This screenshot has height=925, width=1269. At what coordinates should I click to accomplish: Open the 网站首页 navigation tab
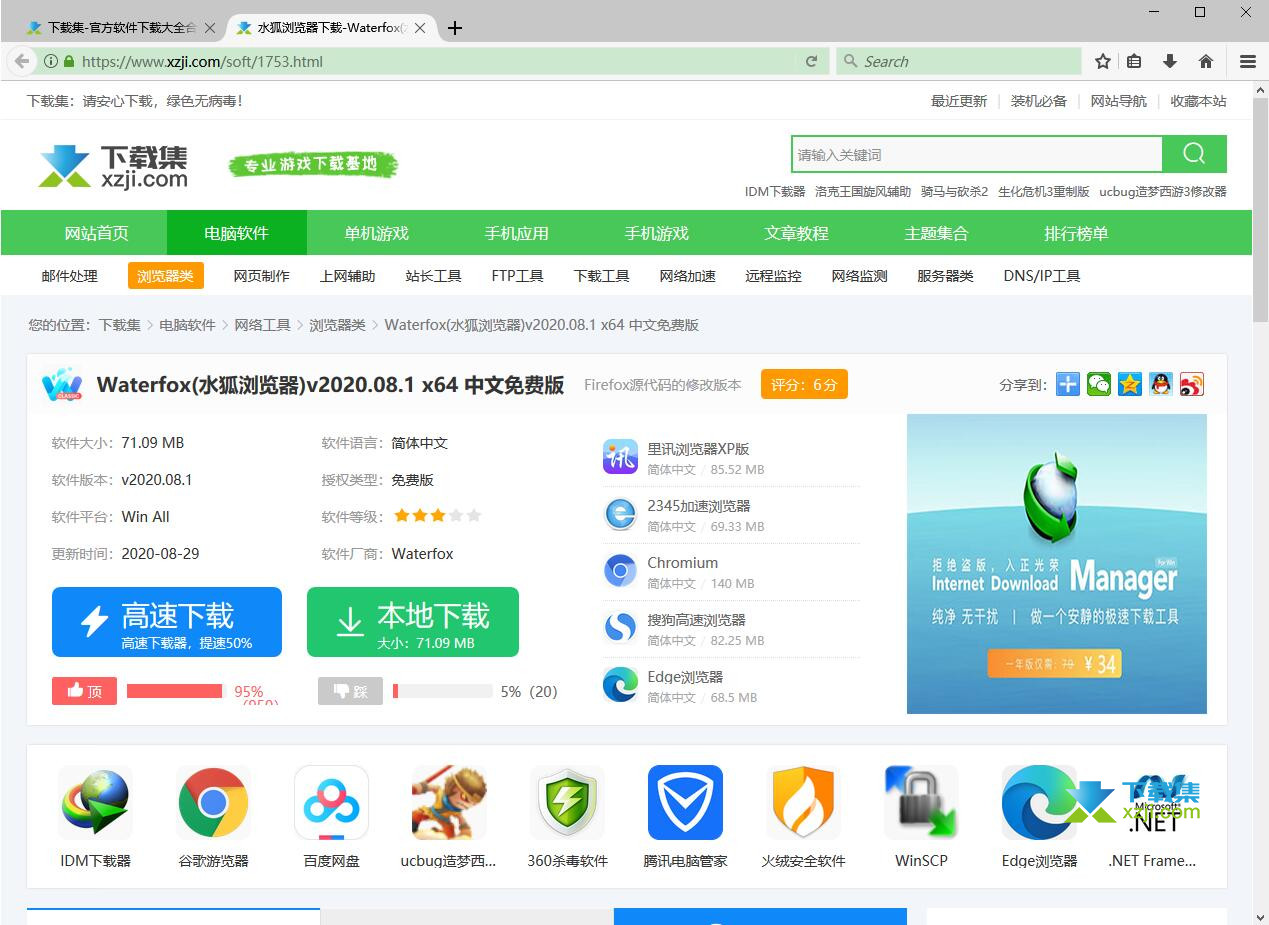coord(97,233)
